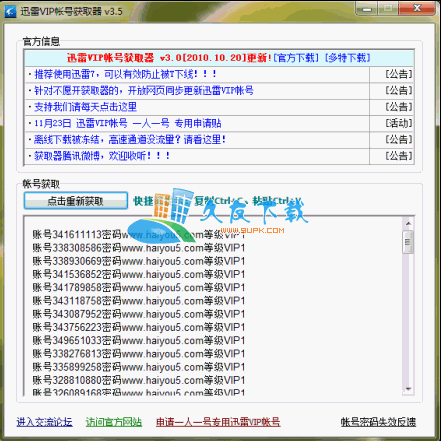Screen dimensions: 442x441
Task: Open the 官方下载 link in the header
Action: point(296,58)
